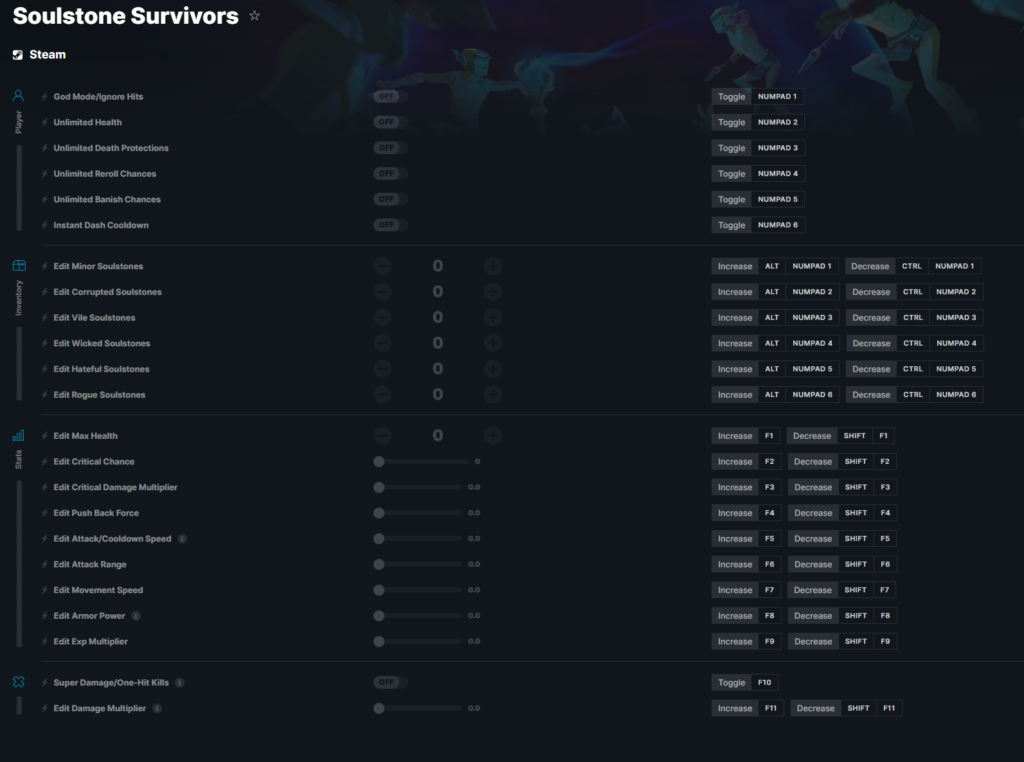Click the Edit Armor Power slider handle
The image size is (1024, 762).
(379, 616)
